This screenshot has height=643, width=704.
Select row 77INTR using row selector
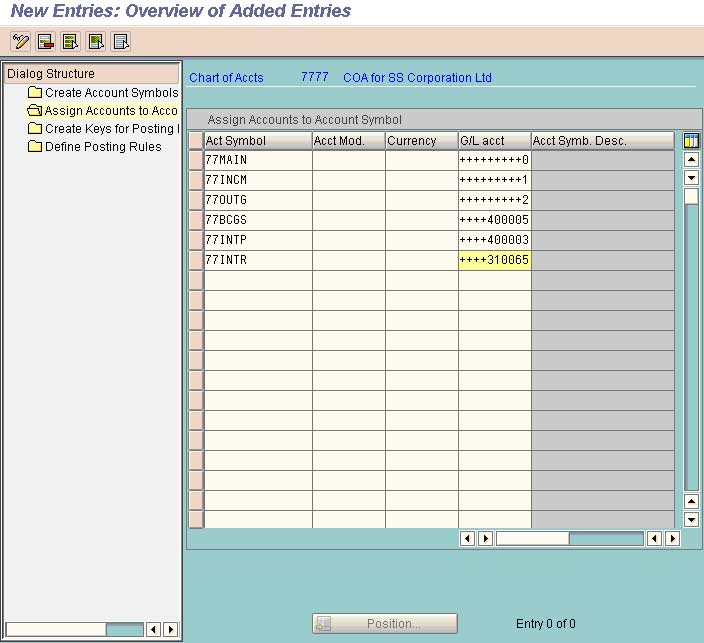196,260
